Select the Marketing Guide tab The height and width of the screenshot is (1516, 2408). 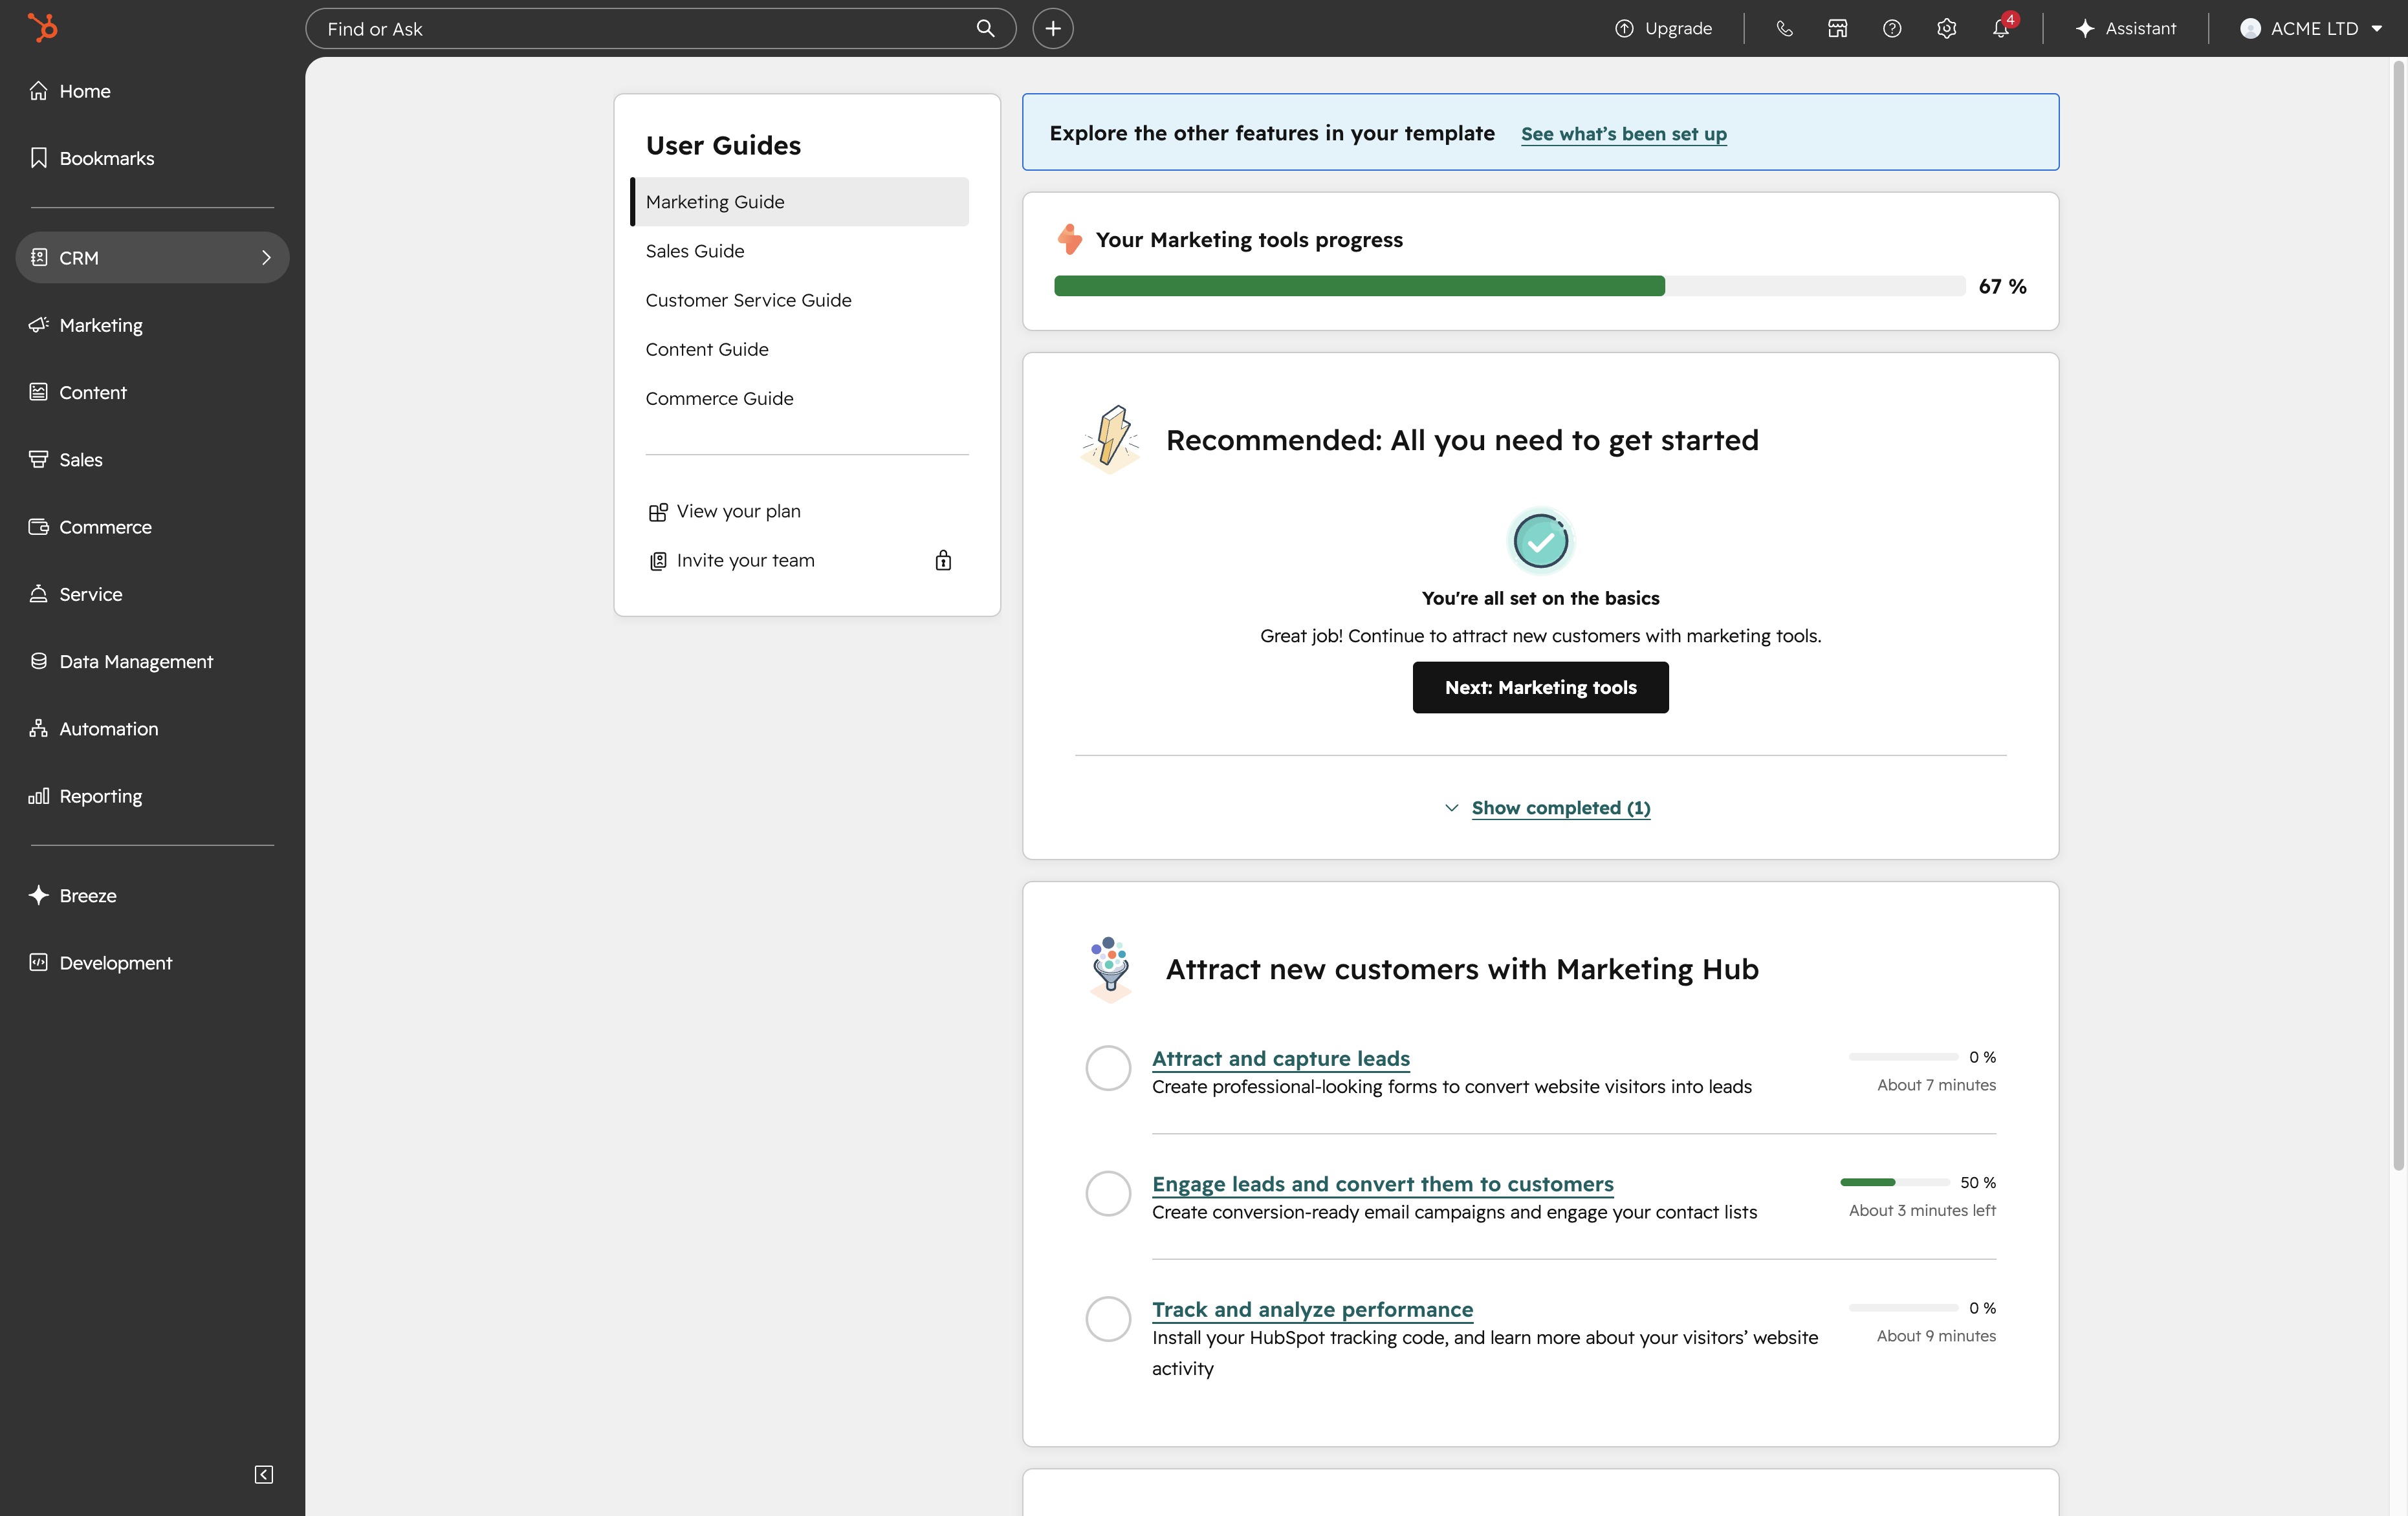(x=800, y=202)
